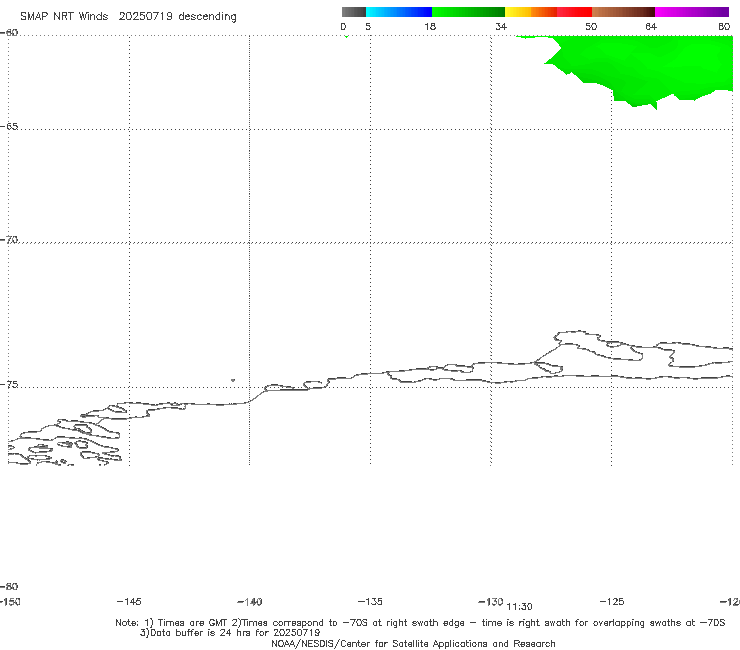Click the swath time label '11:30'
Screen dimensions: 740x650
(x=519, y=607)
